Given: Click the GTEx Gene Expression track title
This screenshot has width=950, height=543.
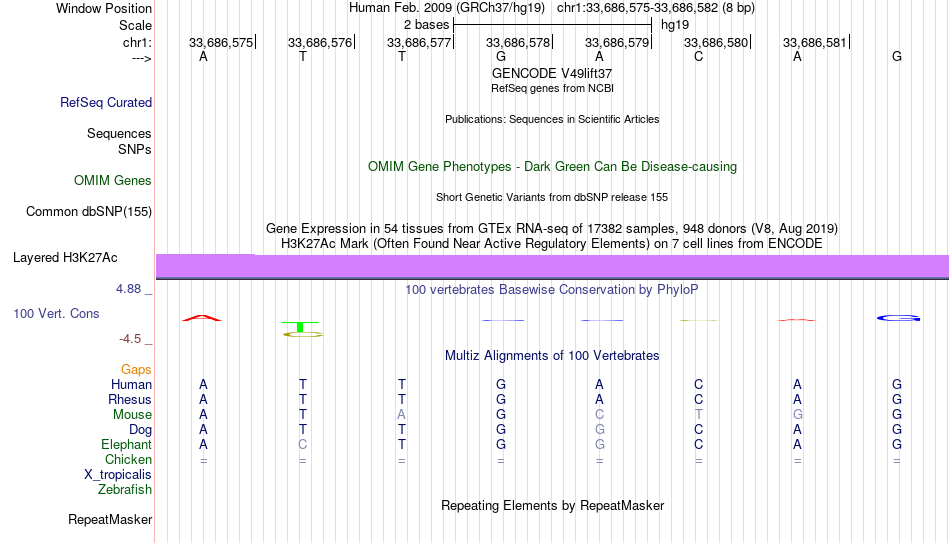Looking at the screenshot, I should click(x=552, y=228).
